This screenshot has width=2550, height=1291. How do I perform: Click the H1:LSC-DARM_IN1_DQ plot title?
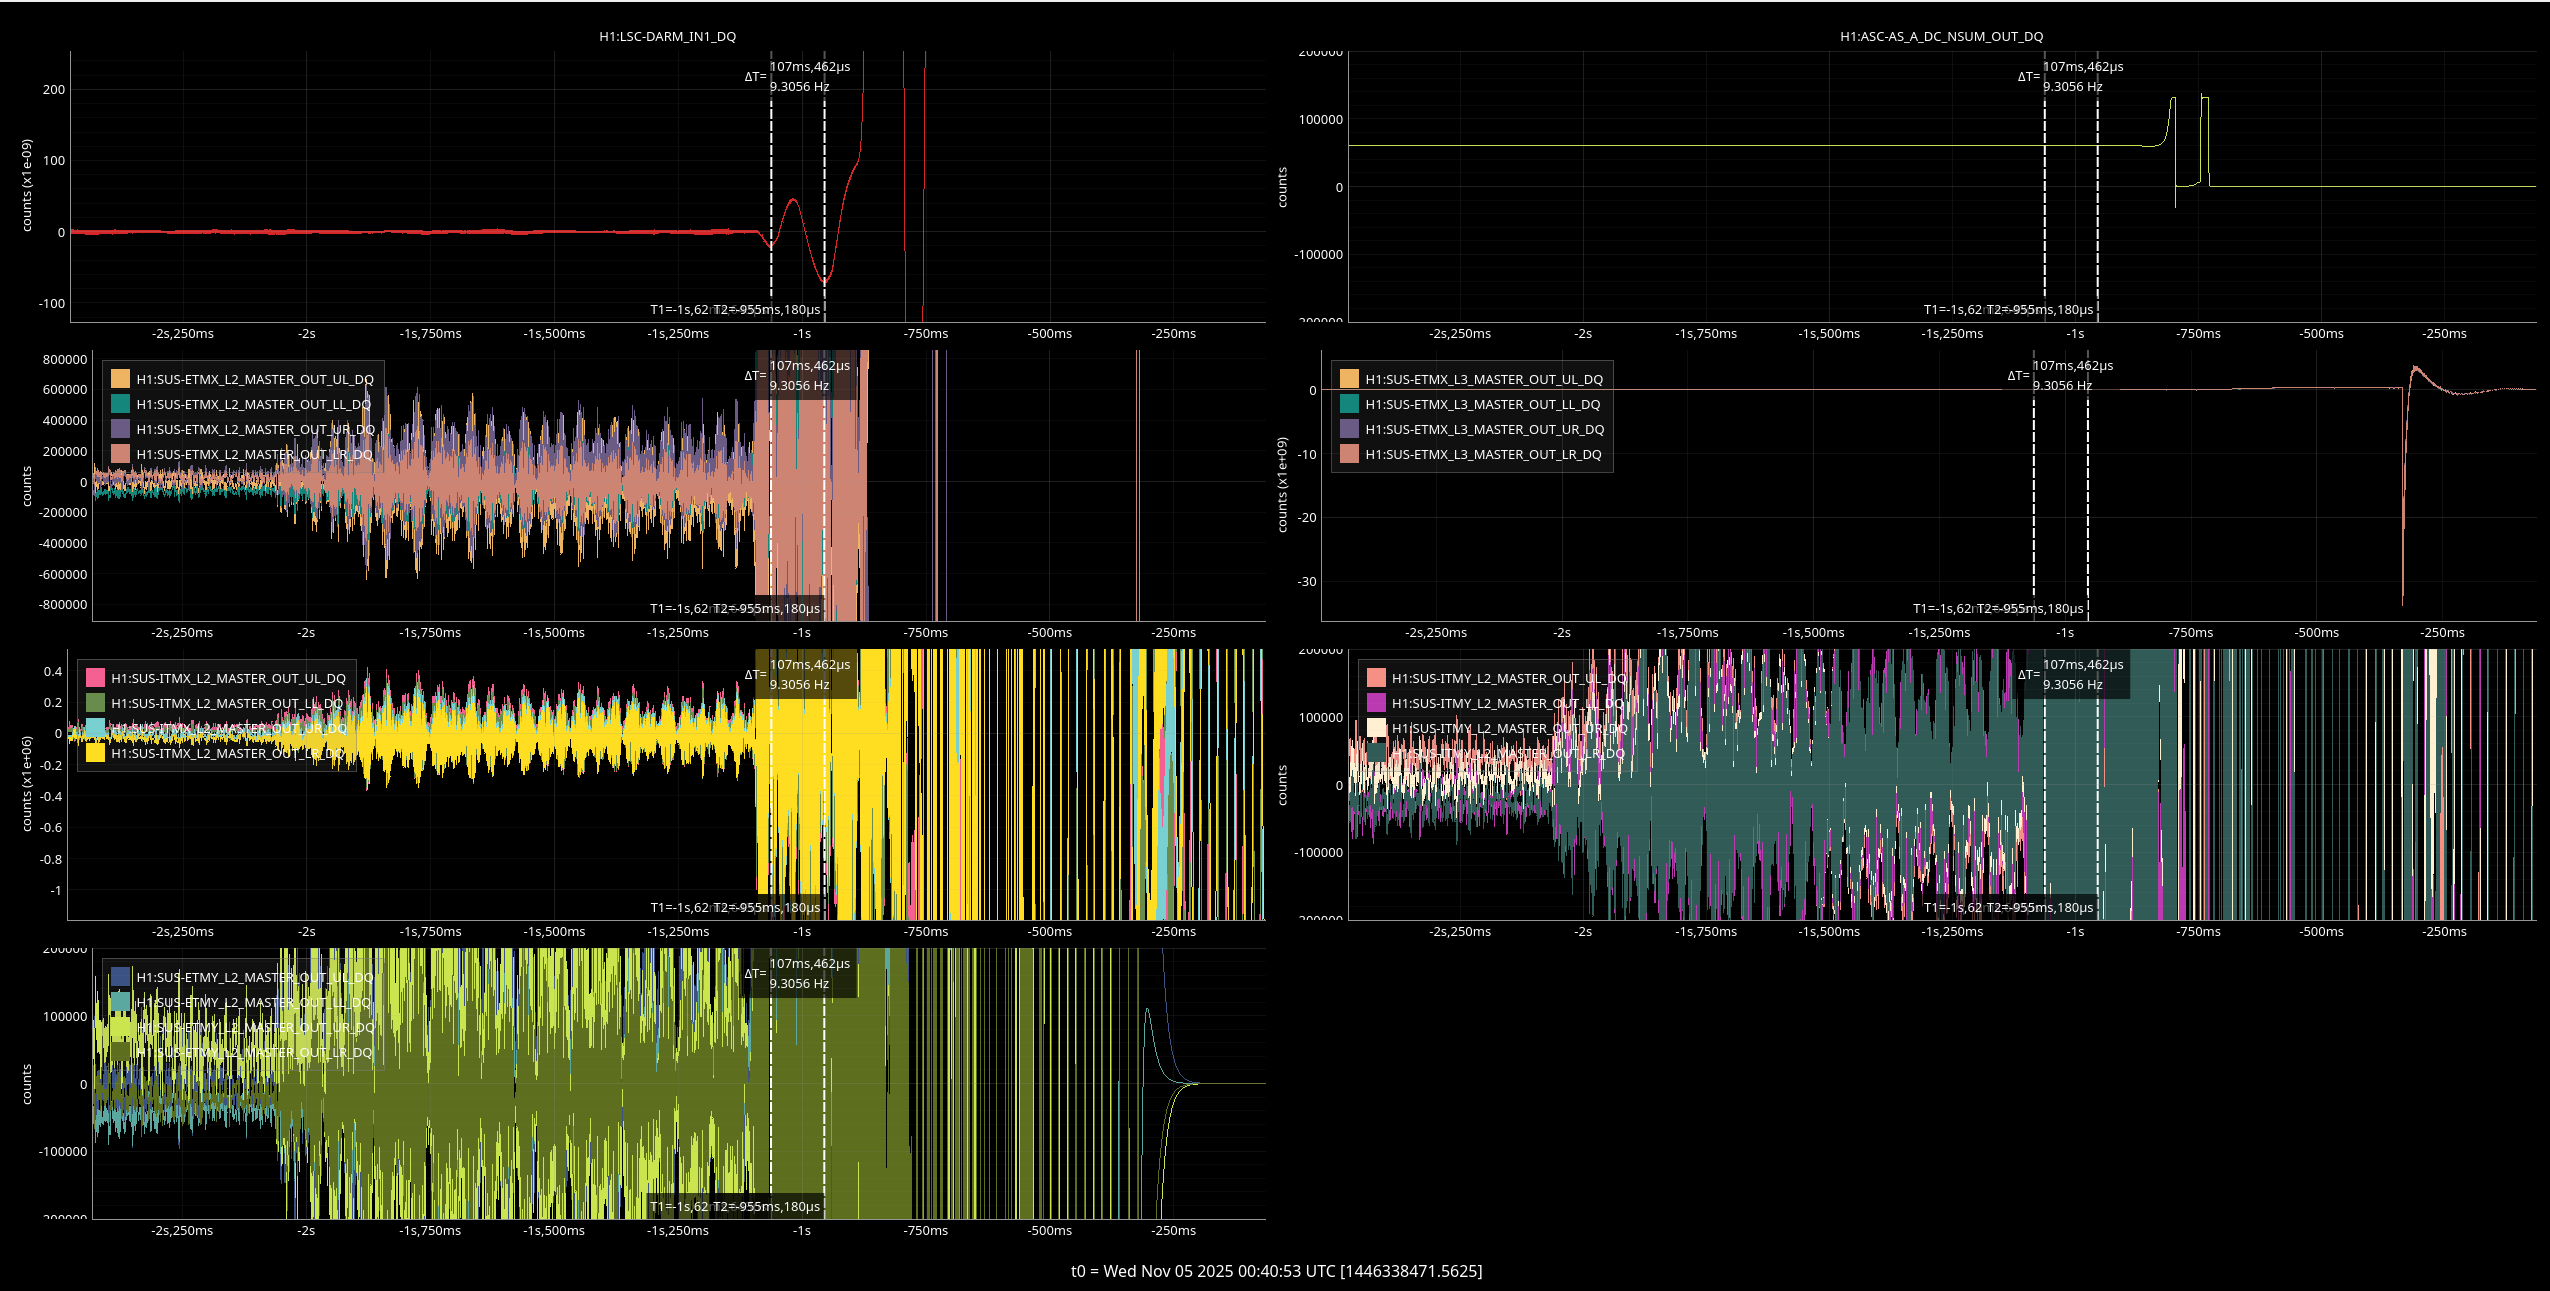point(667,37)
